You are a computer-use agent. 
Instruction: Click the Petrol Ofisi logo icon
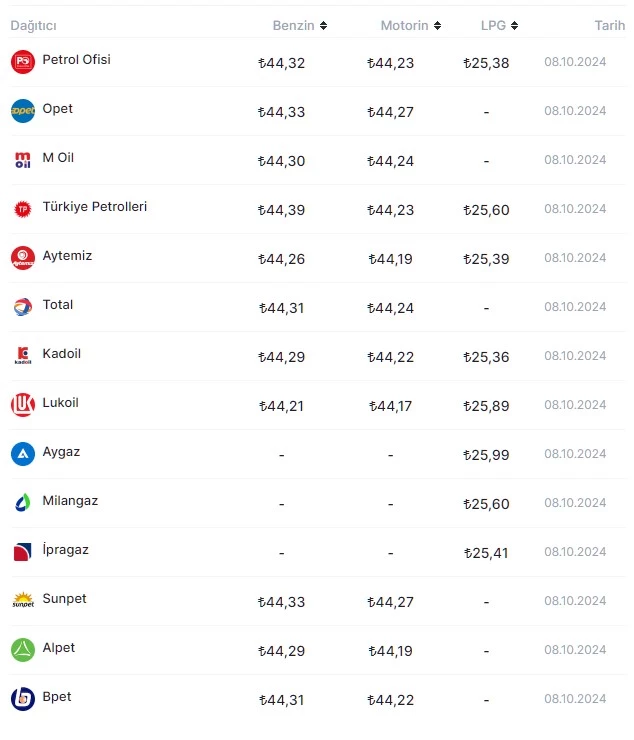pyautogui.click(x=22, y=62)
